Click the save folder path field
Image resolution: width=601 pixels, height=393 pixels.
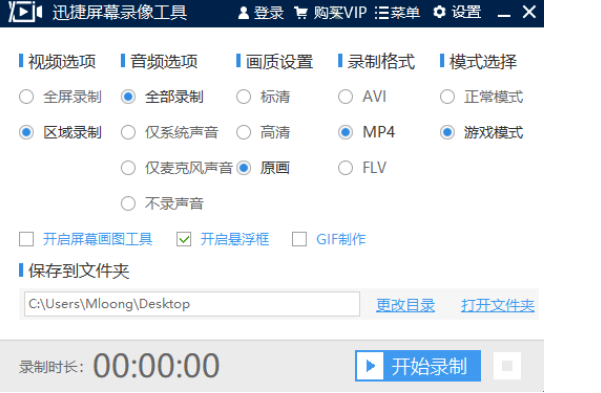click(192, 304)
